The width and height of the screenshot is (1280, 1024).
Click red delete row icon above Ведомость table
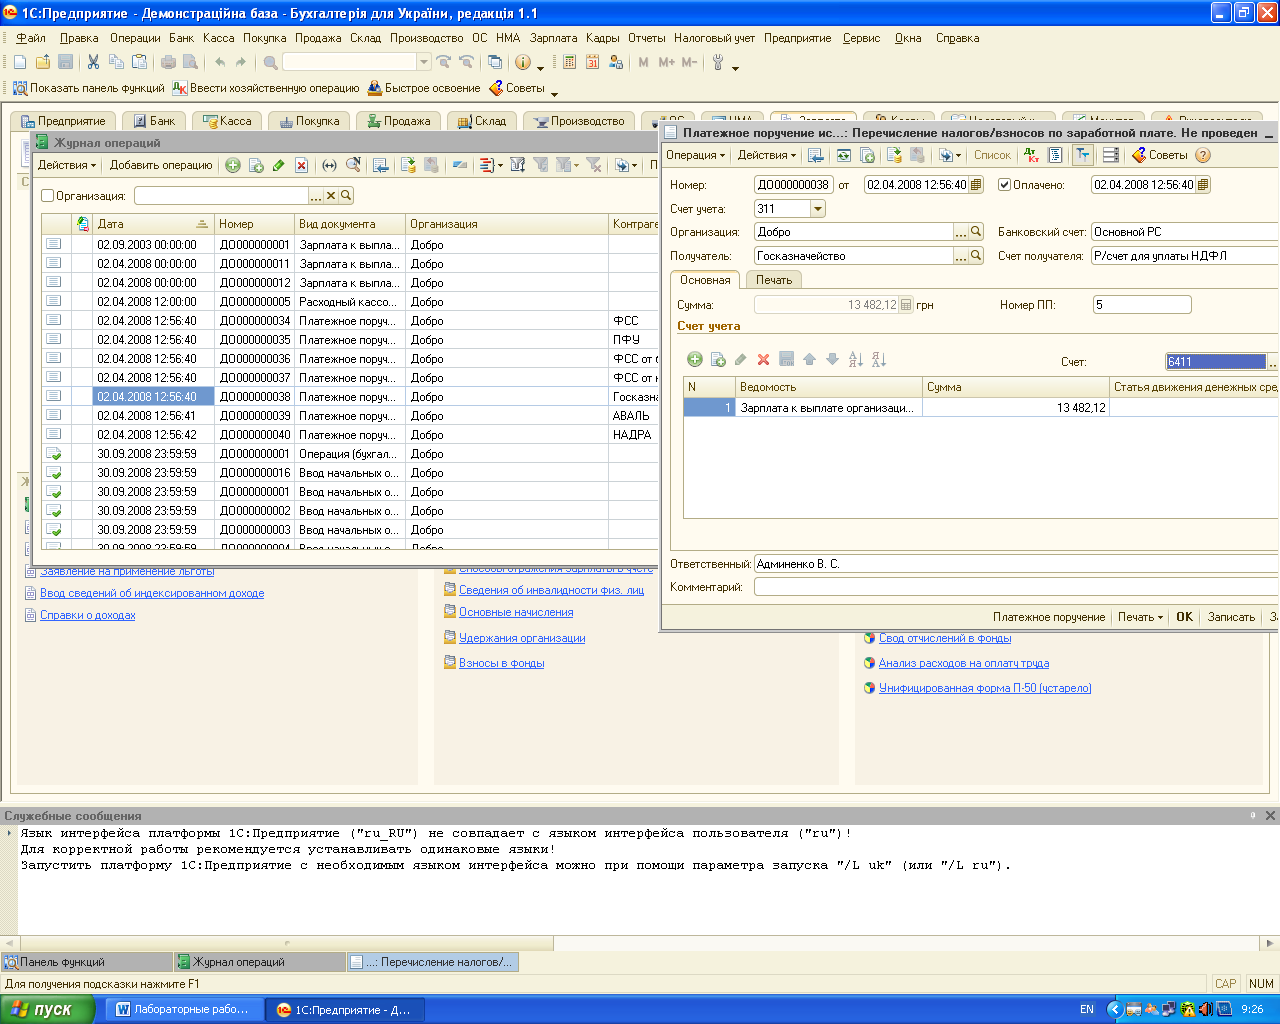pyautogui.click(x=763, y=359)
